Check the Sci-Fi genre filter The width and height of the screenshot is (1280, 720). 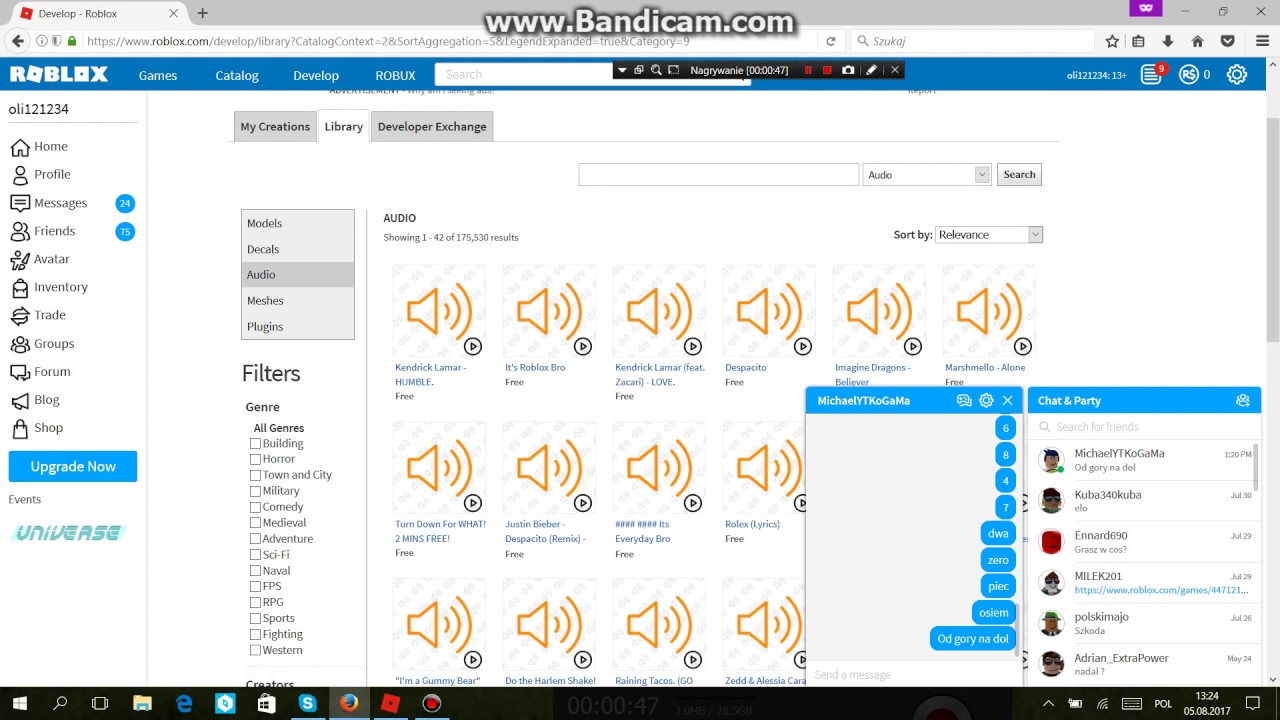pyautogui.click(x=255, y=555)
